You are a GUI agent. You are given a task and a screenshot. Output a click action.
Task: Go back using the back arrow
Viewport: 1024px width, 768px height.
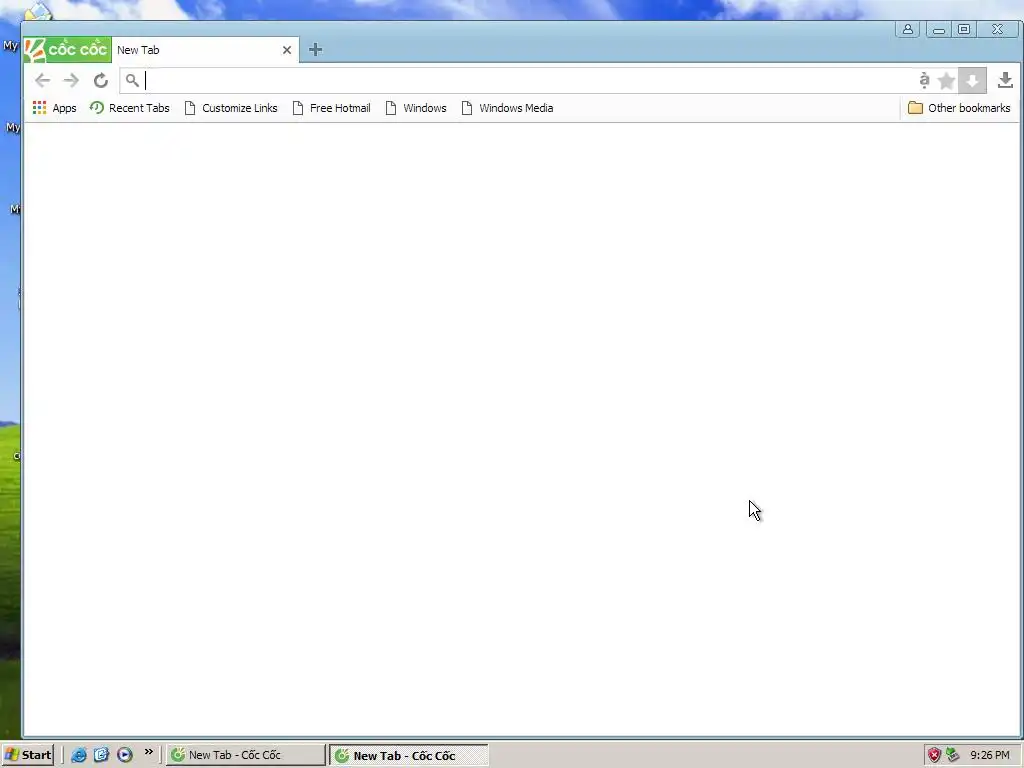coord(42,80)
